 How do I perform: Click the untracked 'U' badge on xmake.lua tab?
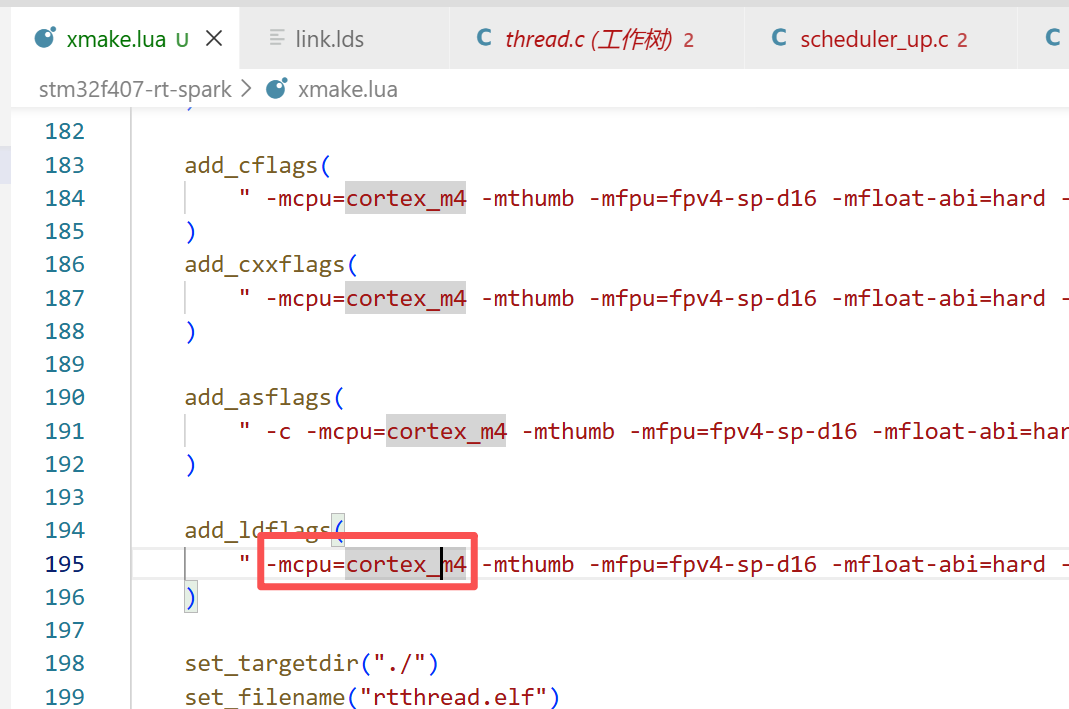tap(182, 40)
